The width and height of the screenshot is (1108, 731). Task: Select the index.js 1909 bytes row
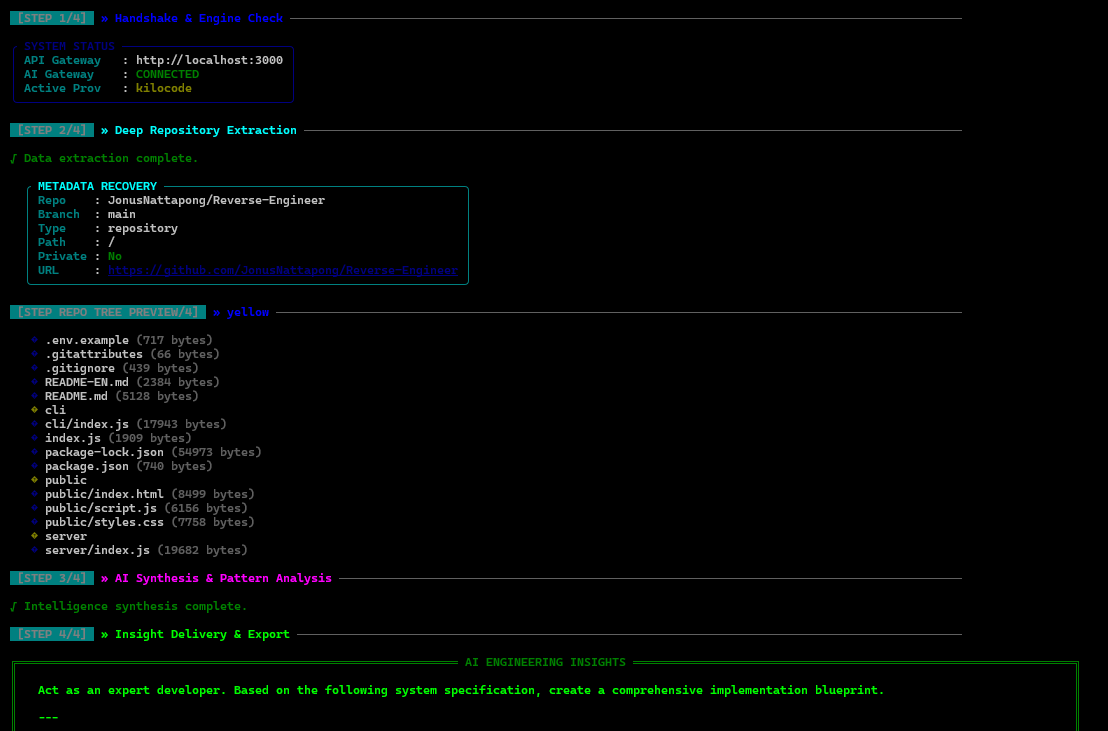(111, 438)
